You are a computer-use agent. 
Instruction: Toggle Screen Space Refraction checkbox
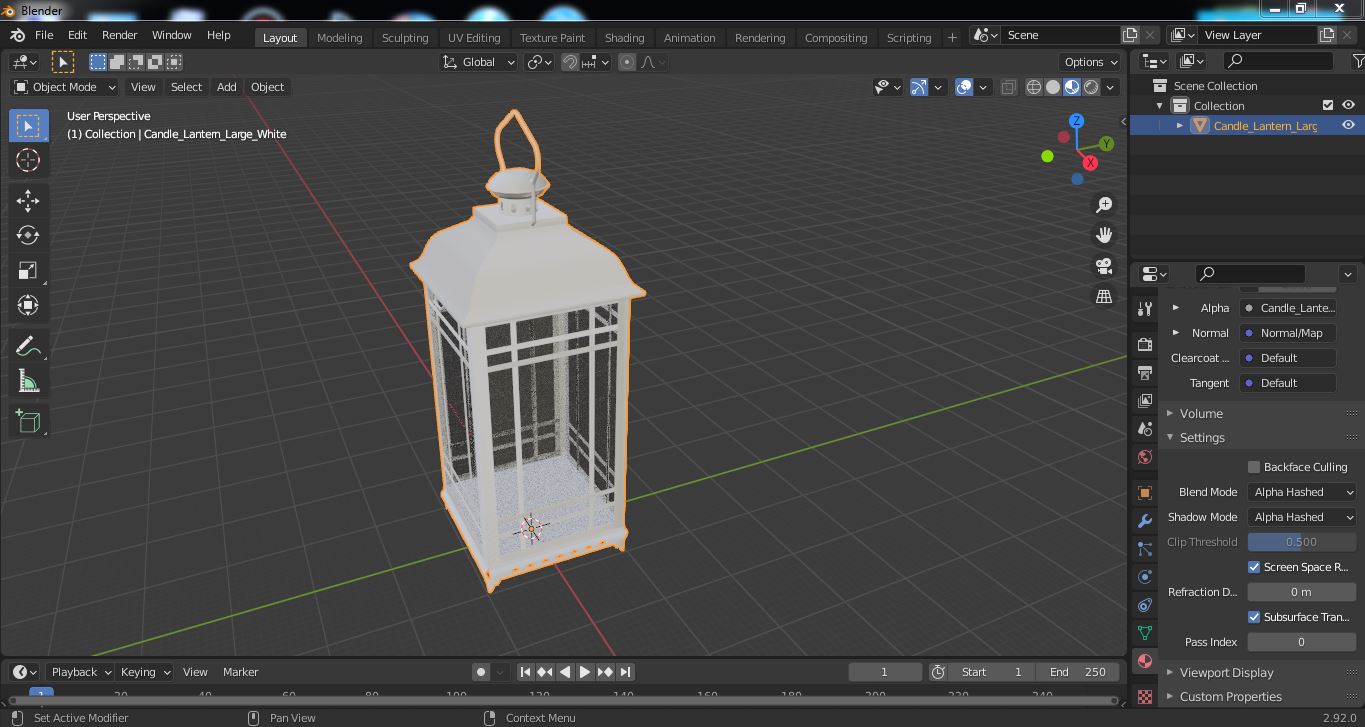pos(1254,567)
